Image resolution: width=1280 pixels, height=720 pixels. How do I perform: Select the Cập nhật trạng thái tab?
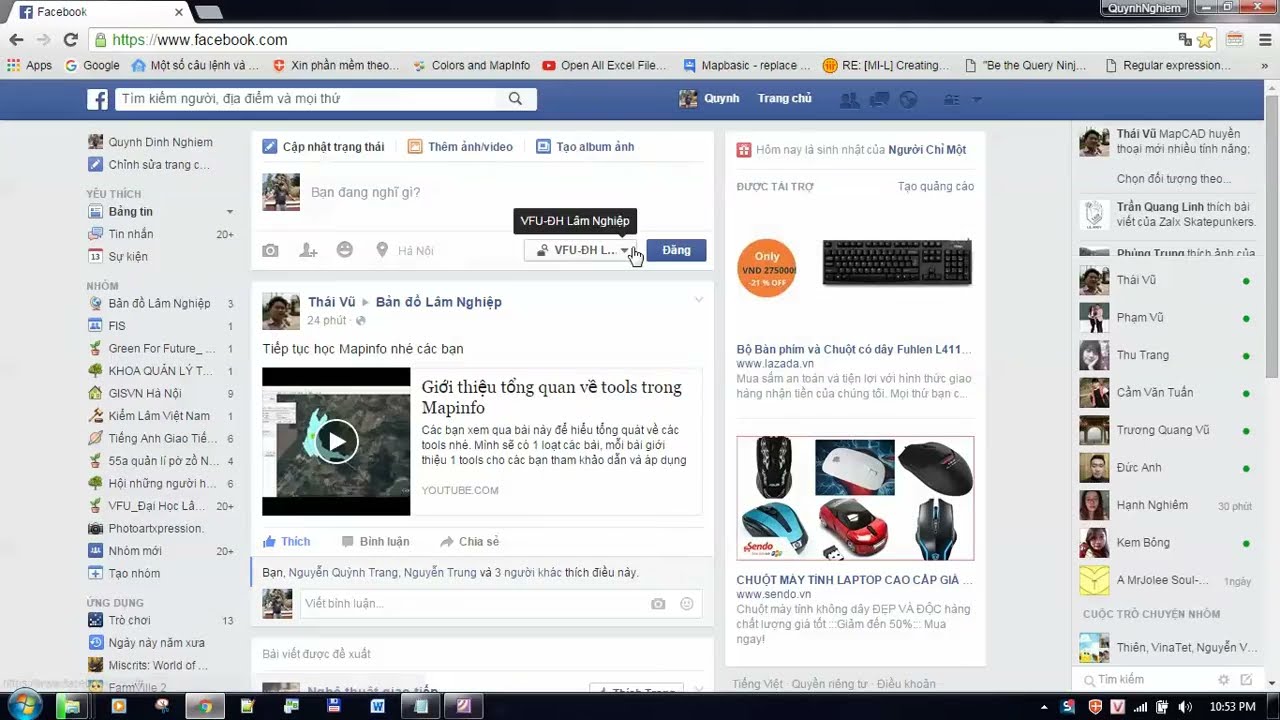323,147
